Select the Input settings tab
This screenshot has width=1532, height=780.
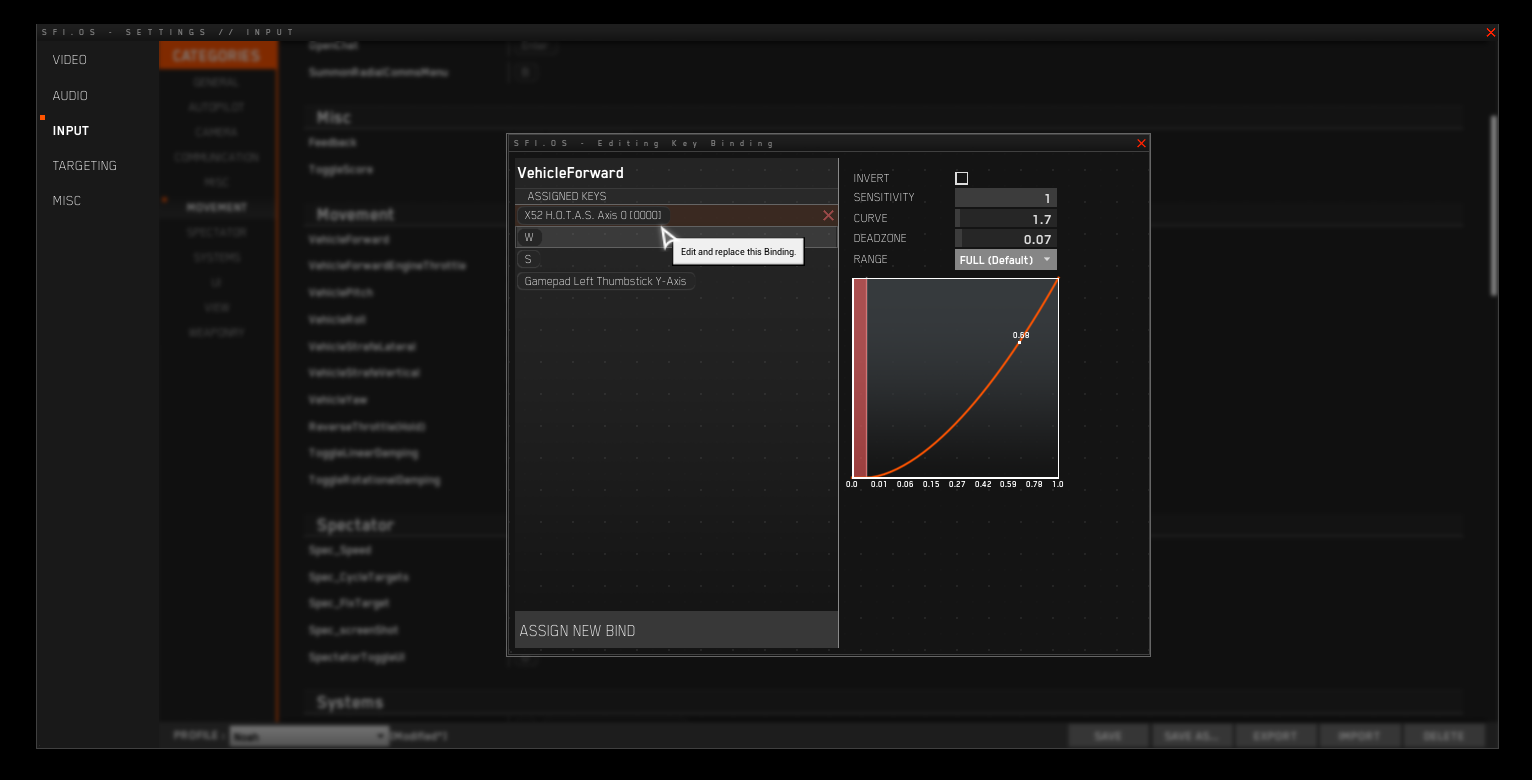pos(71,131)
